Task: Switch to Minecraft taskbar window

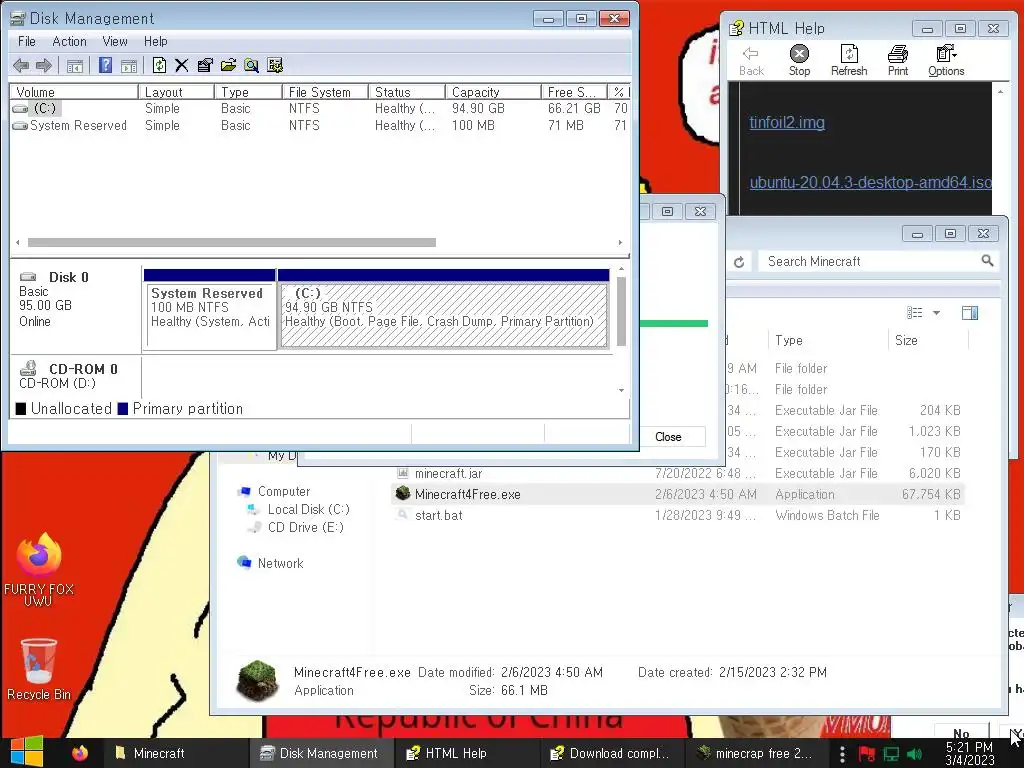Action: (175, 753)
